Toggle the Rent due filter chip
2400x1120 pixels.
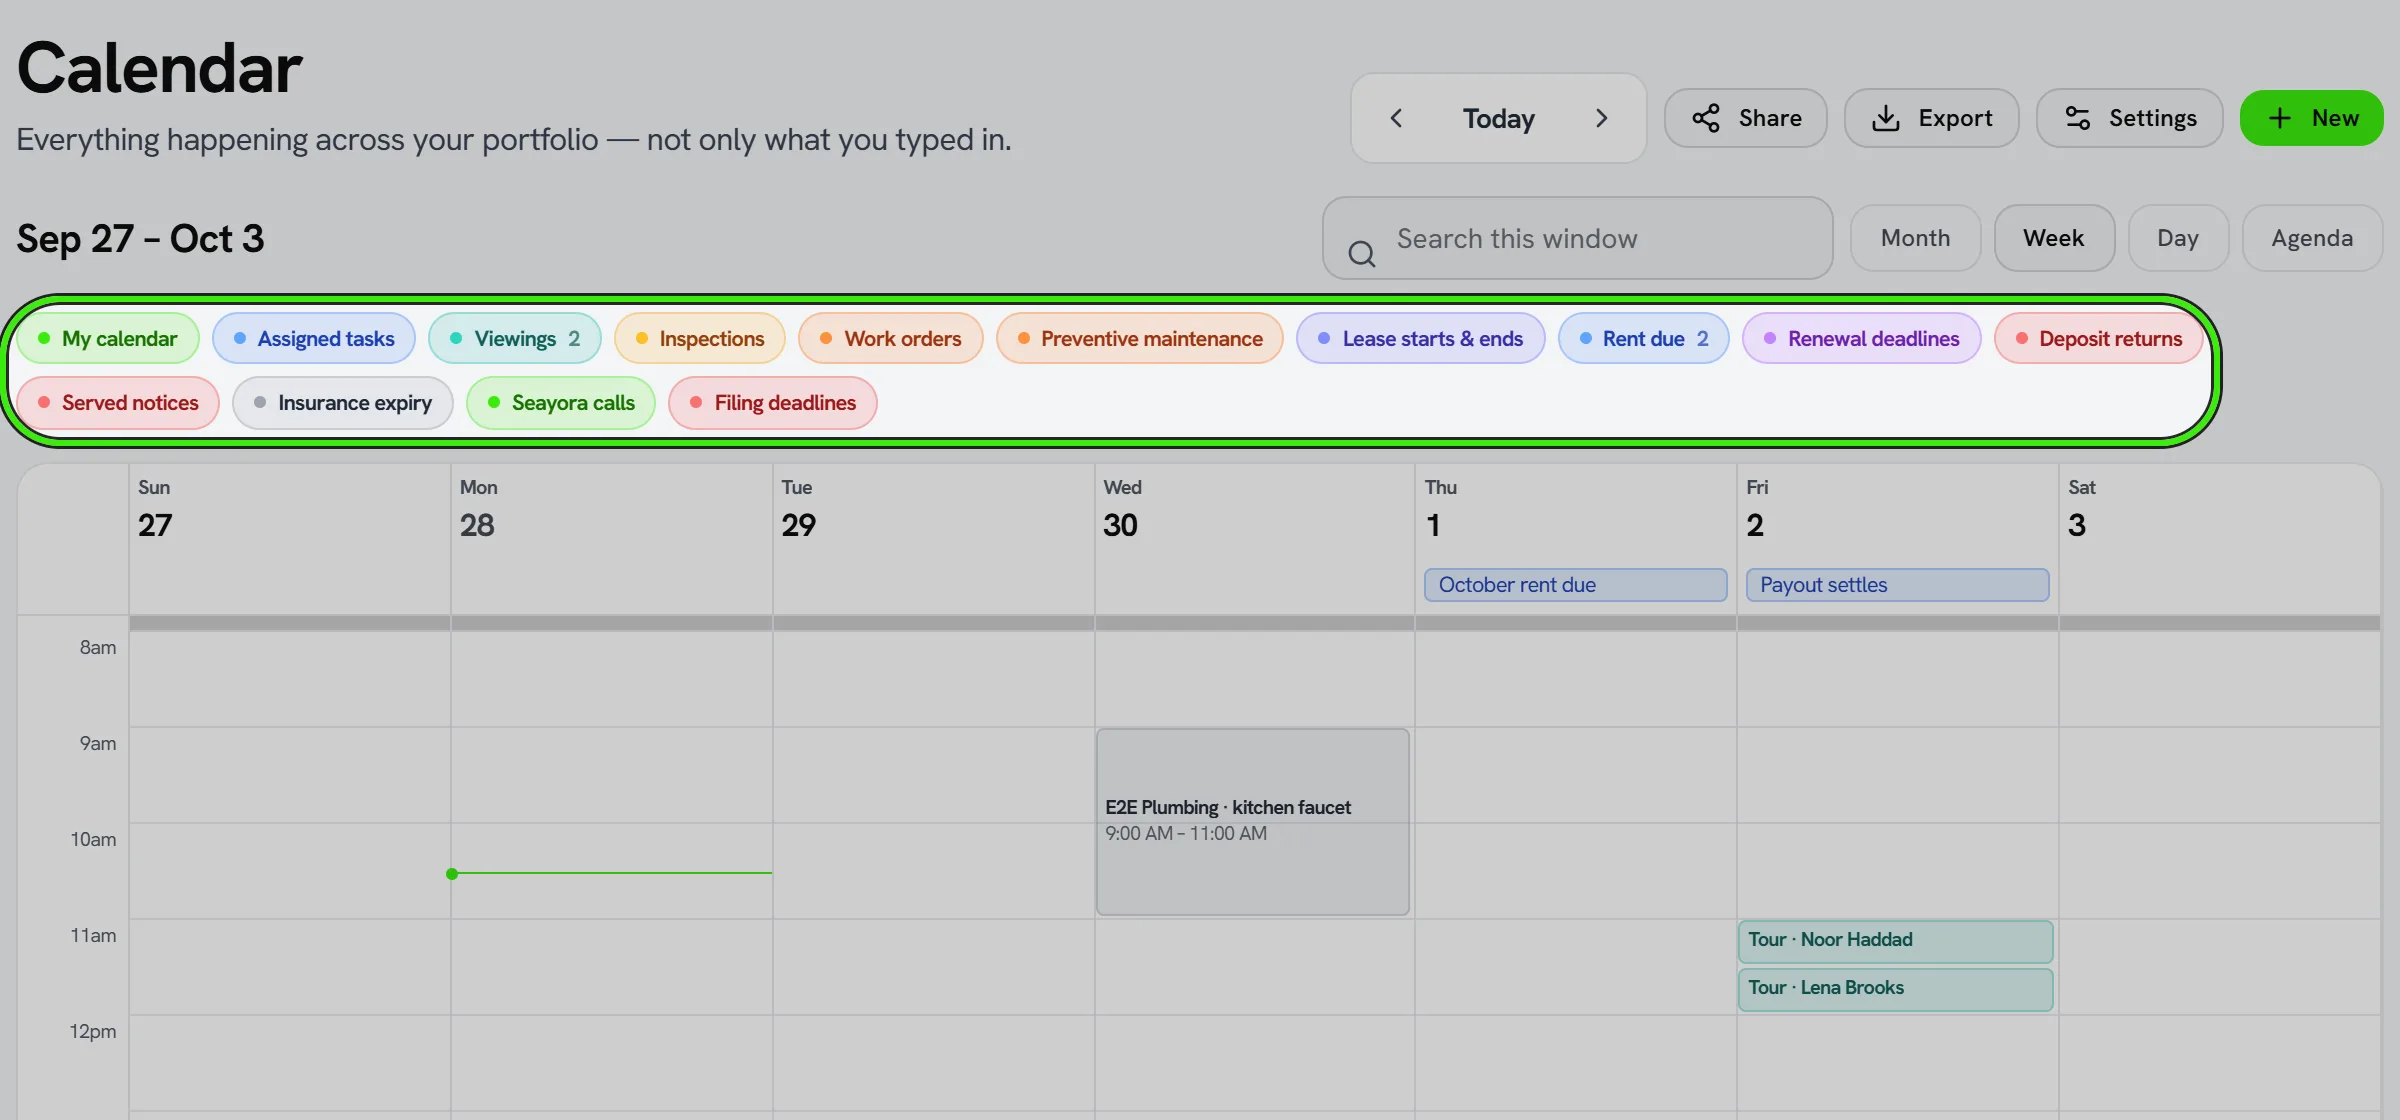(1644, 338)
